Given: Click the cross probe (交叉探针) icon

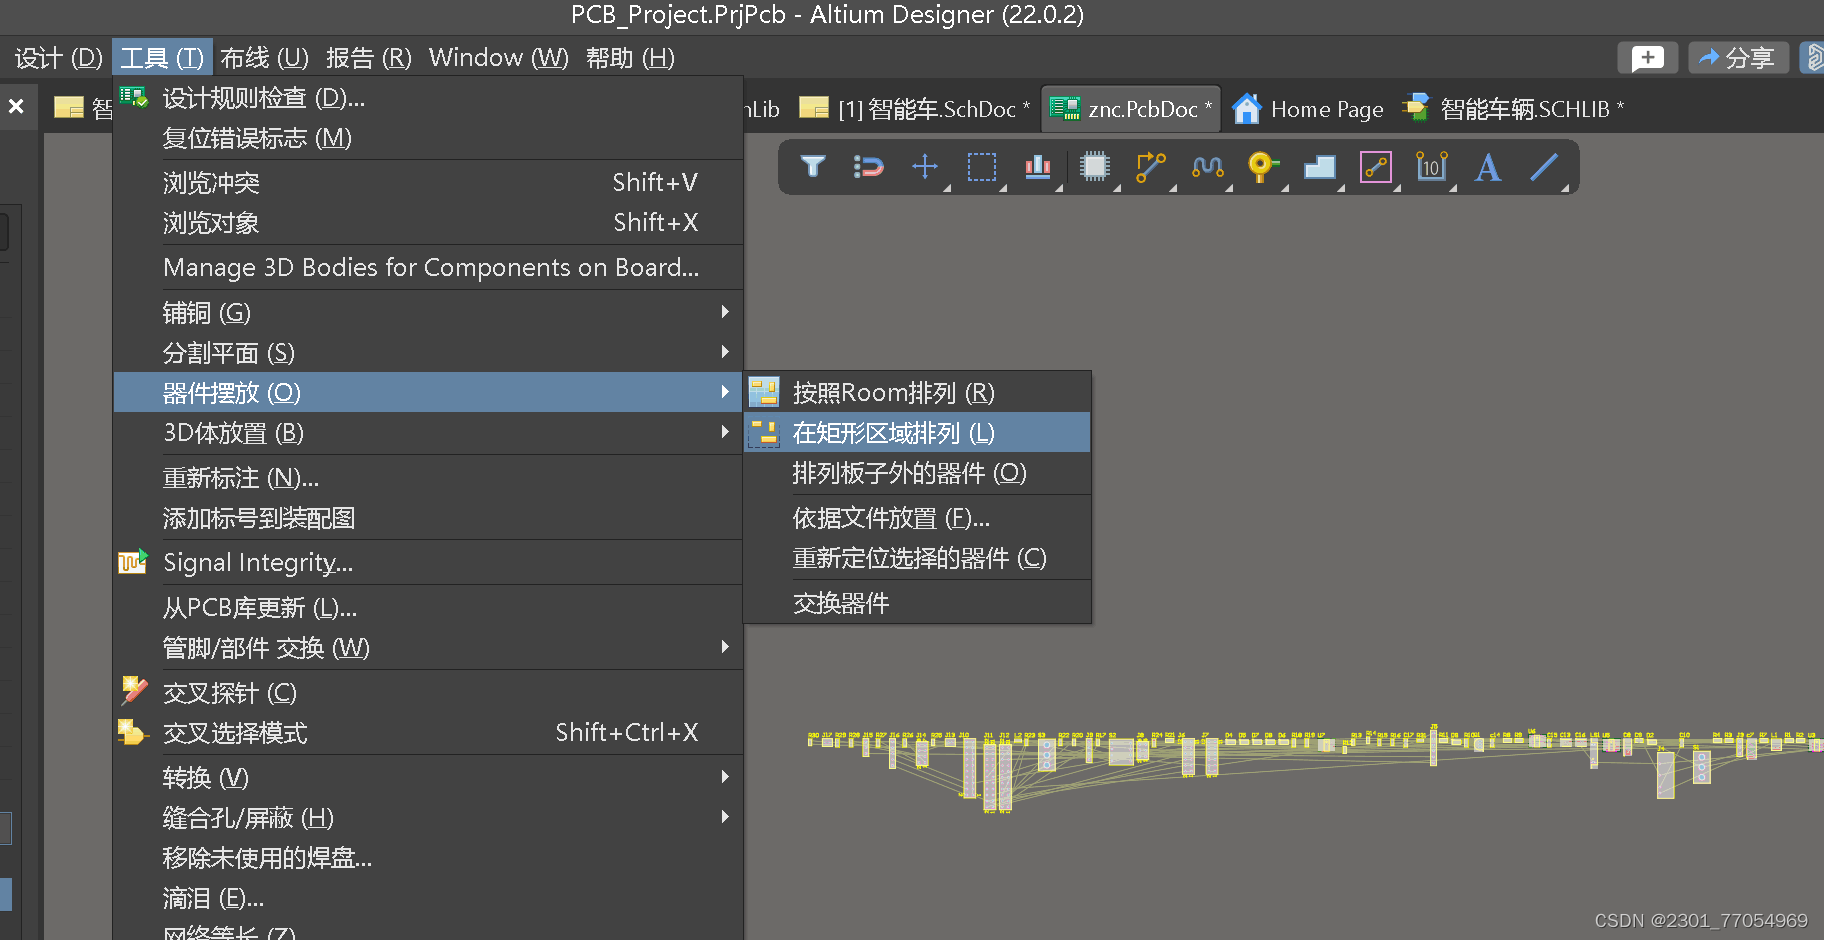Looking at the screenshot, I should (x=133, y=691).
